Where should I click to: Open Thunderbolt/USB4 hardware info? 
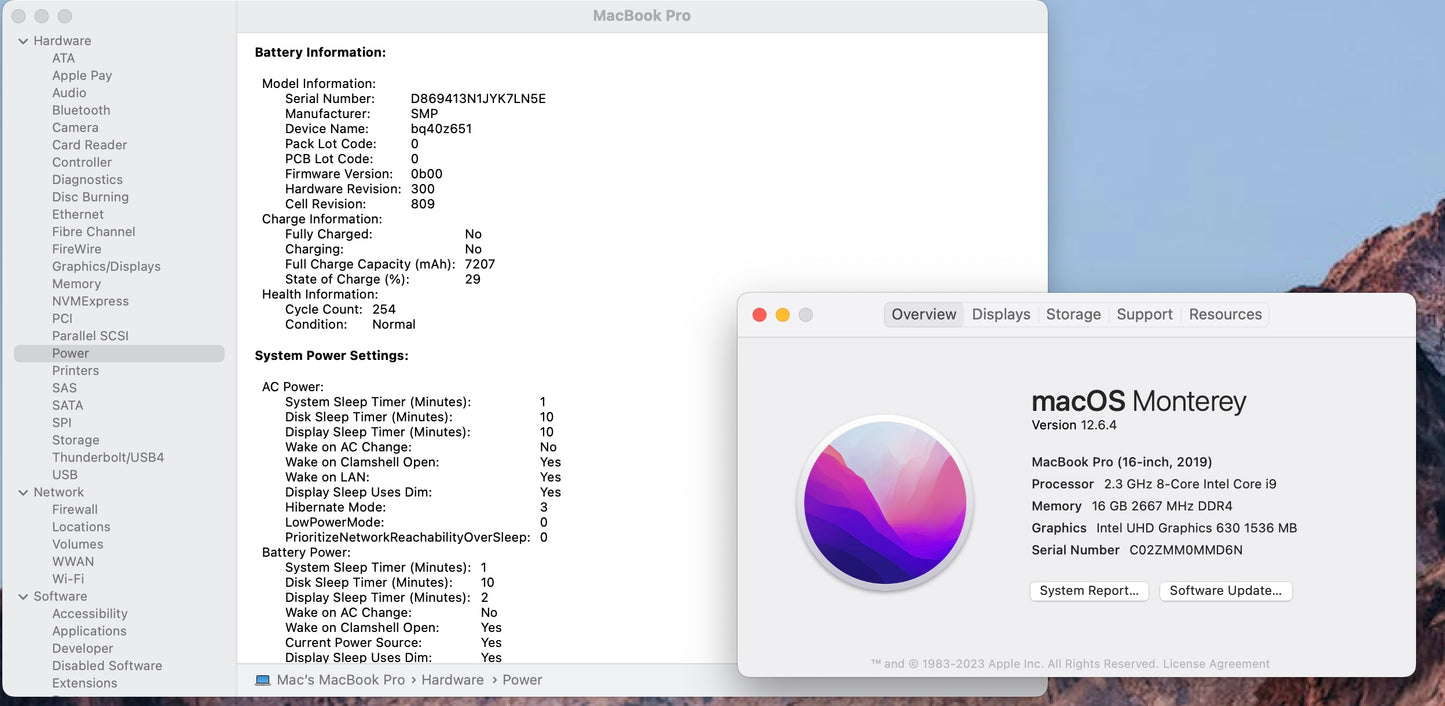click(x=110, y=457)
